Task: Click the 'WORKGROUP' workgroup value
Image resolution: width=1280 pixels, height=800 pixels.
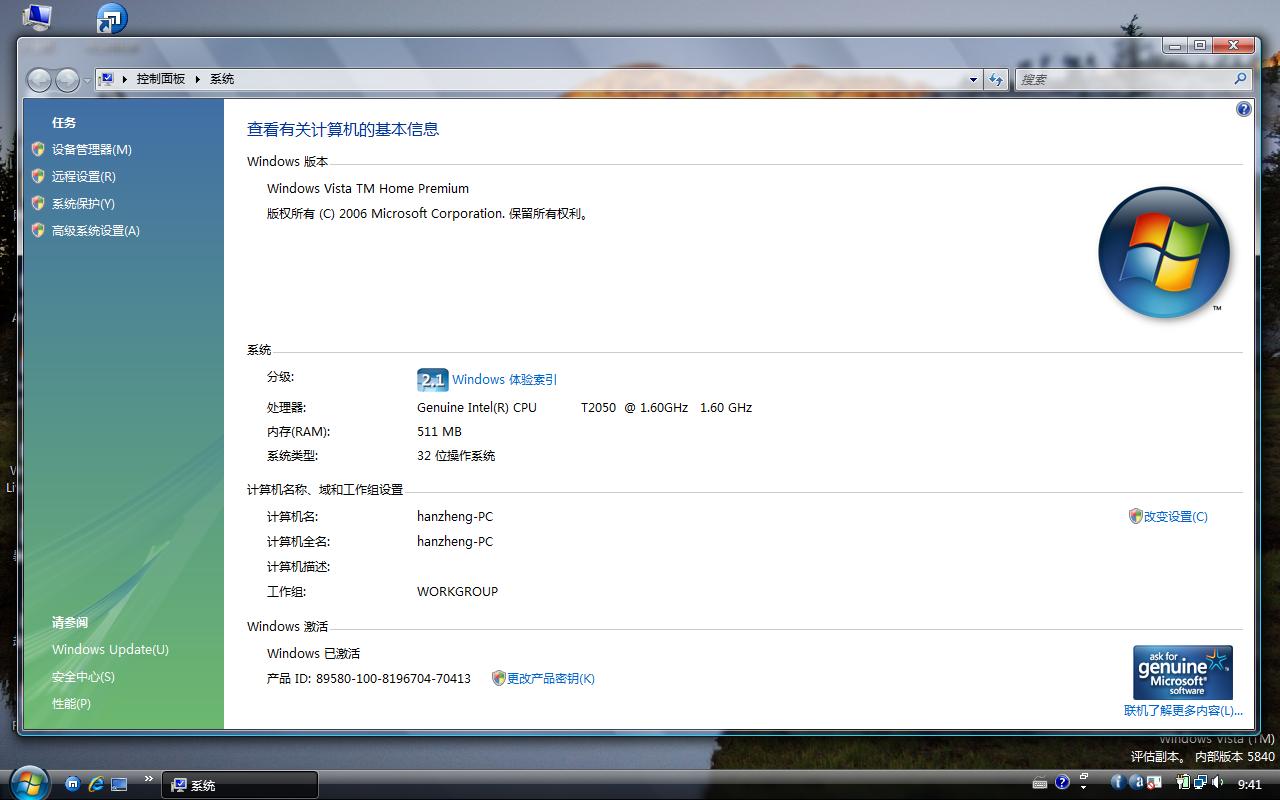Action: pyautogui.click(x=457, y=592)
